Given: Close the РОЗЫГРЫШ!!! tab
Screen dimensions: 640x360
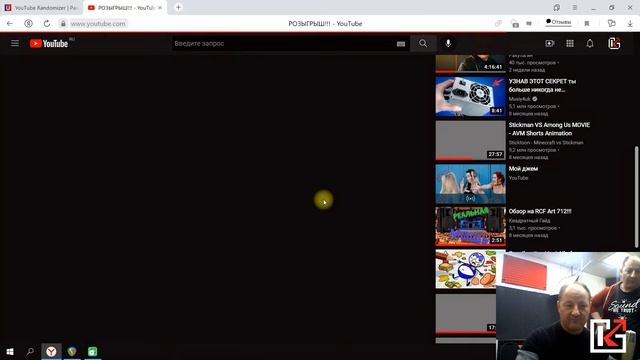Looking at the screenshot, I should [x=160, y=8].
